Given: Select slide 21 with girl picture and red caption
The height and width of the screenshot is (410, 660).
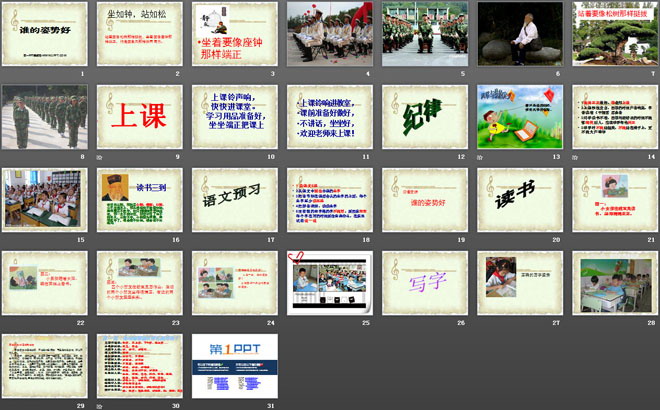Looking at the screenshot, I should [x=615, y=200].
